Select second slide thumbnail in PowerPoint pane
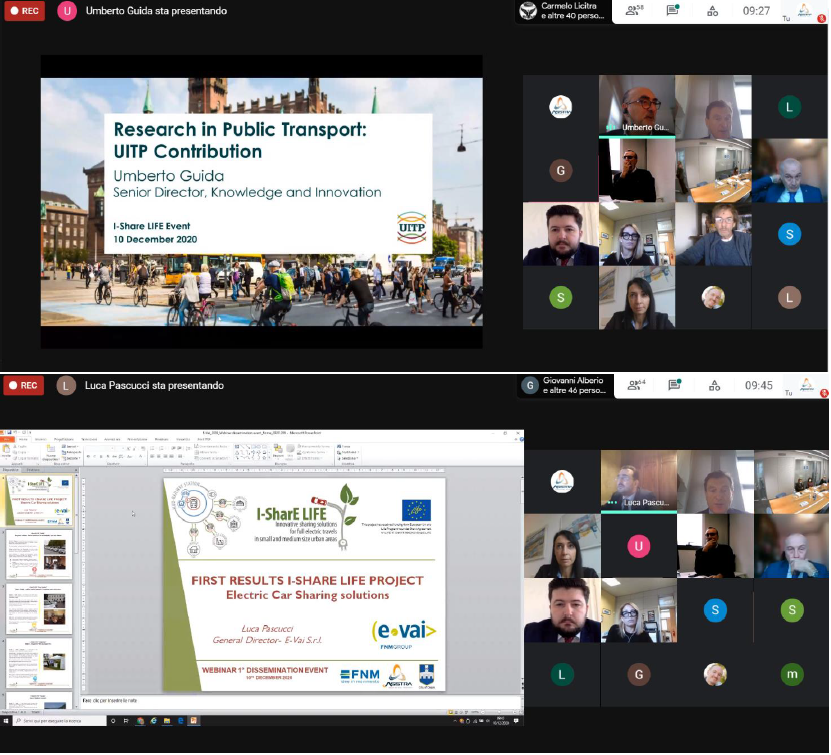This screenshot has height=755, width=831. coord(39,555)
